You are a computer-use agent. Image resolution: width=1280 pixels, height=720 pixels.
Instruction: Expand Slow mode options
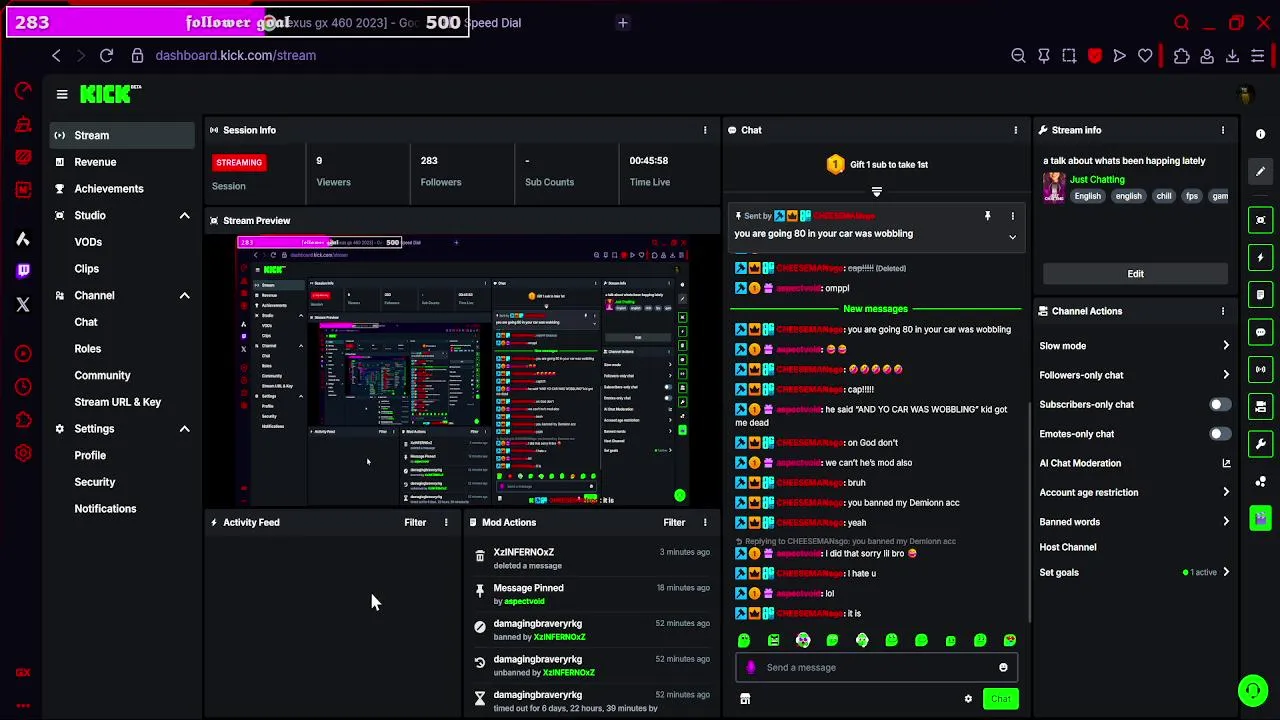(x=1226, y=346)
